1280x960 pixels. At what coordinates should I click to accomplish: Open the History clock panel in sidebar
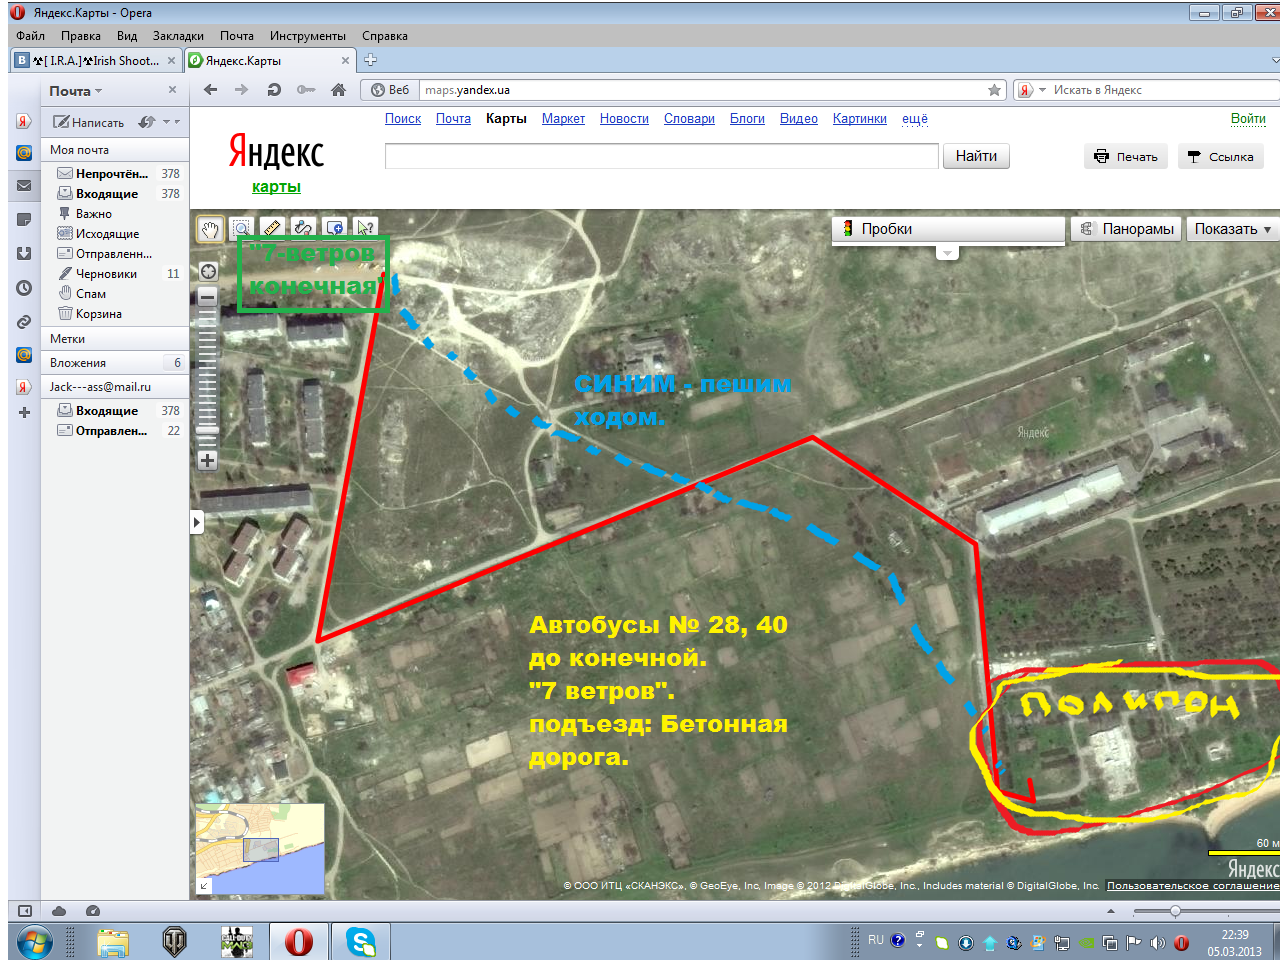(x=24, y=288)
